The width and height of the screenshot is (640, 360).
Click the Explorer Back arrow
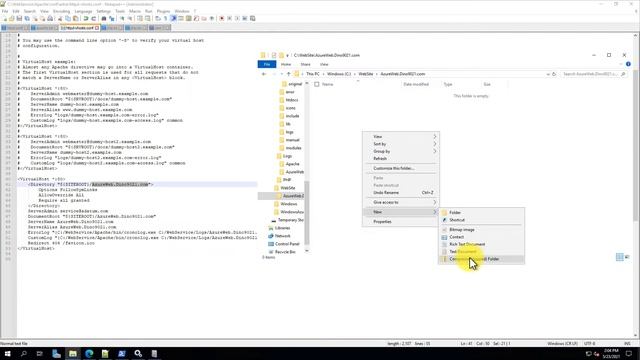[264, 74]
